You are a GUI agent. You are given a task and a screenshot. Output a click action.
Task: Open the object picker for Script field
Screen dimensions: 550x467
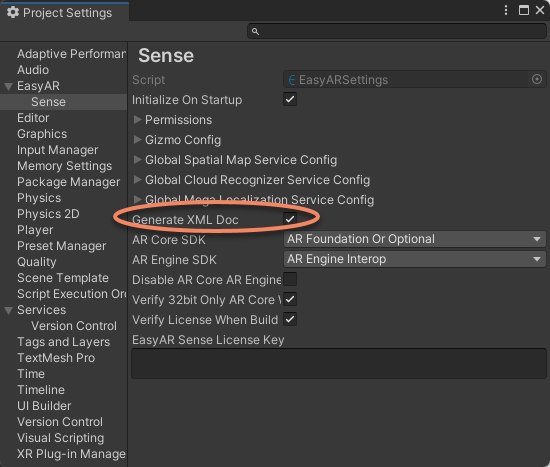click(x=536, y=79)
